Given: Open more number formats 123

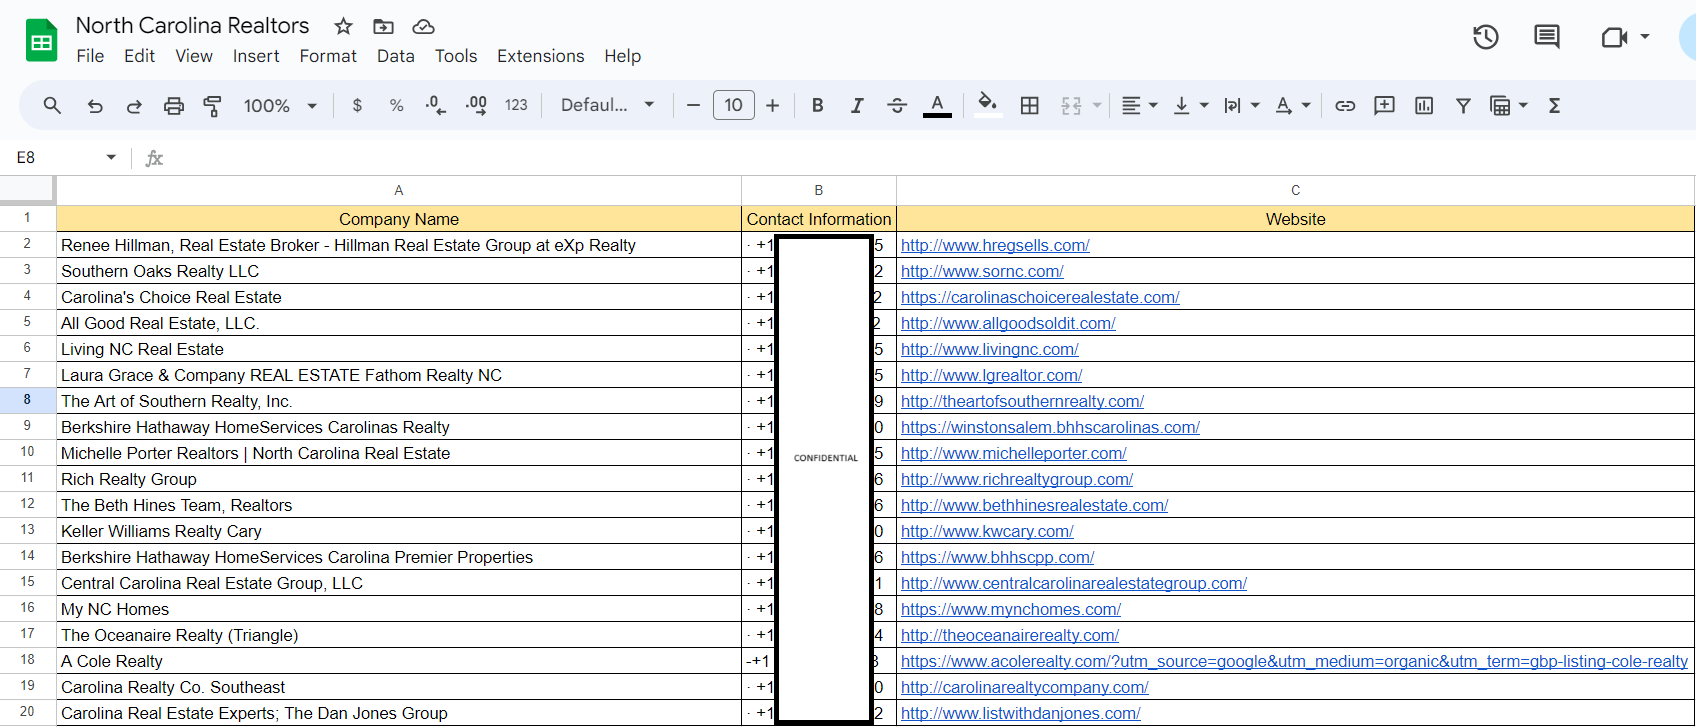Looking at the screenshot, I should (516, 105).
